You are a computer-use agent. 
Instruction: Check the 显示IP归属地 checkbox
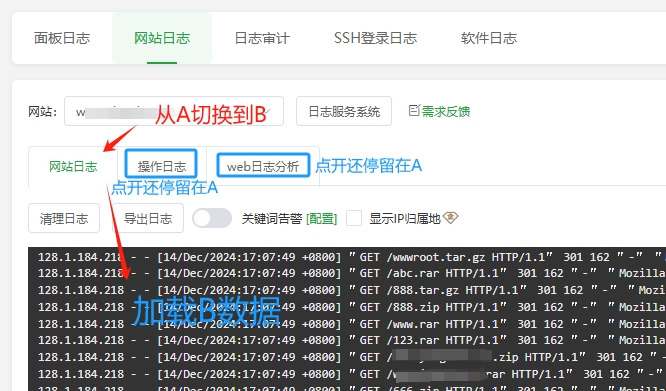pyautogui.click(x=354, y=218)
